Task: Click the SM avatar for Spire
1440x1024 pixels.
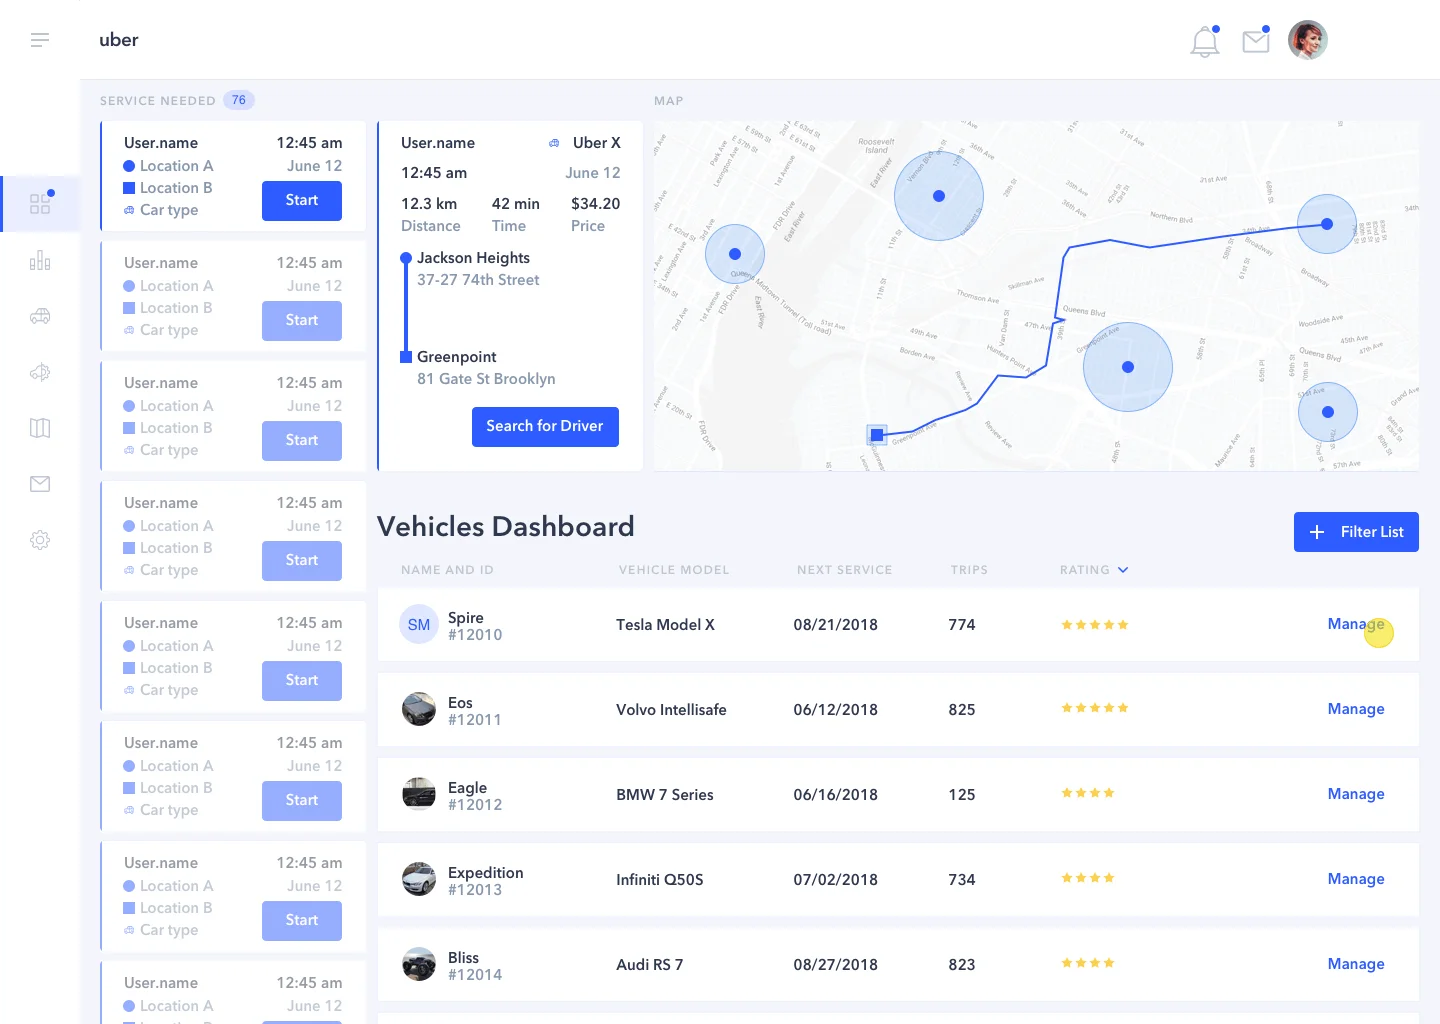Action: pyautogui.click(x=419, y=625)
